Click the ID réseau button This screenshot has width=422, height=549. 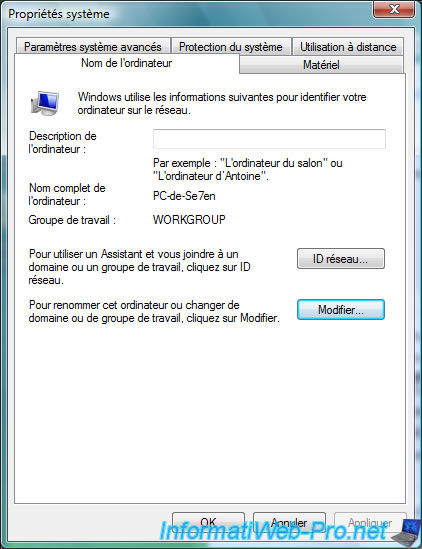341,259
